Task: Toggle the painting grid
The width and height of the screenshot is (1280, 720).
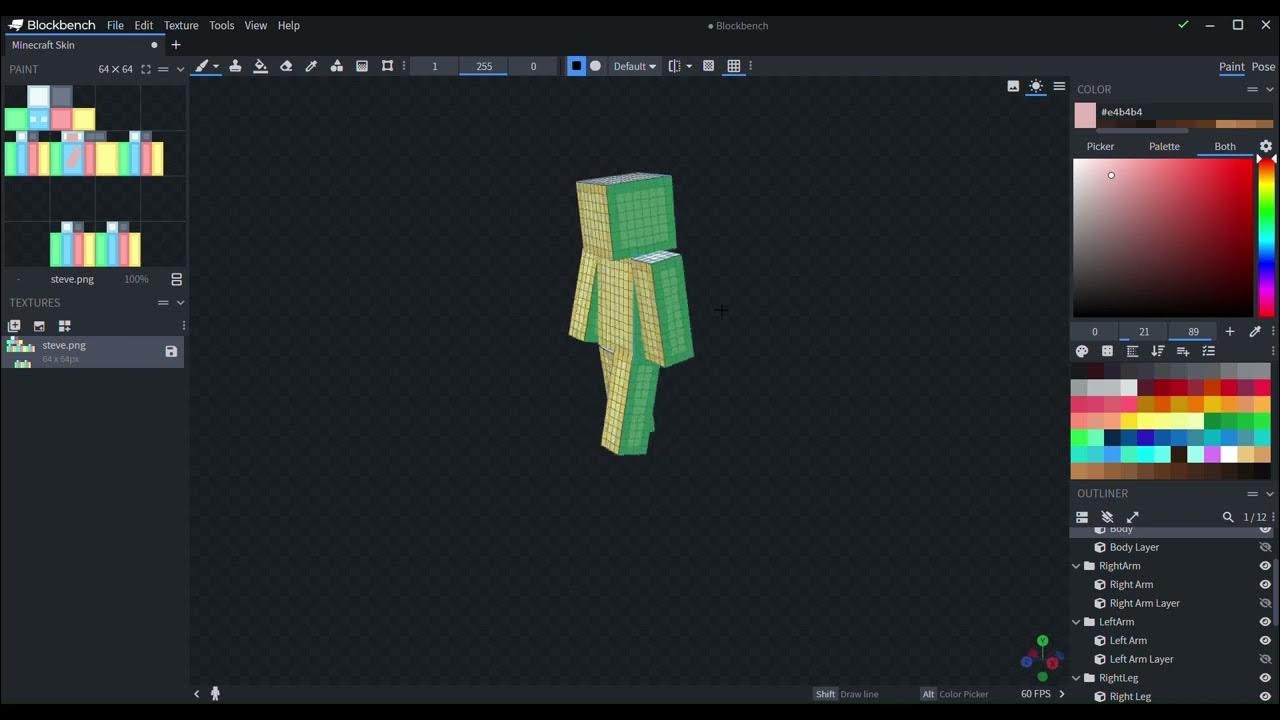Action: click(734, 66)
